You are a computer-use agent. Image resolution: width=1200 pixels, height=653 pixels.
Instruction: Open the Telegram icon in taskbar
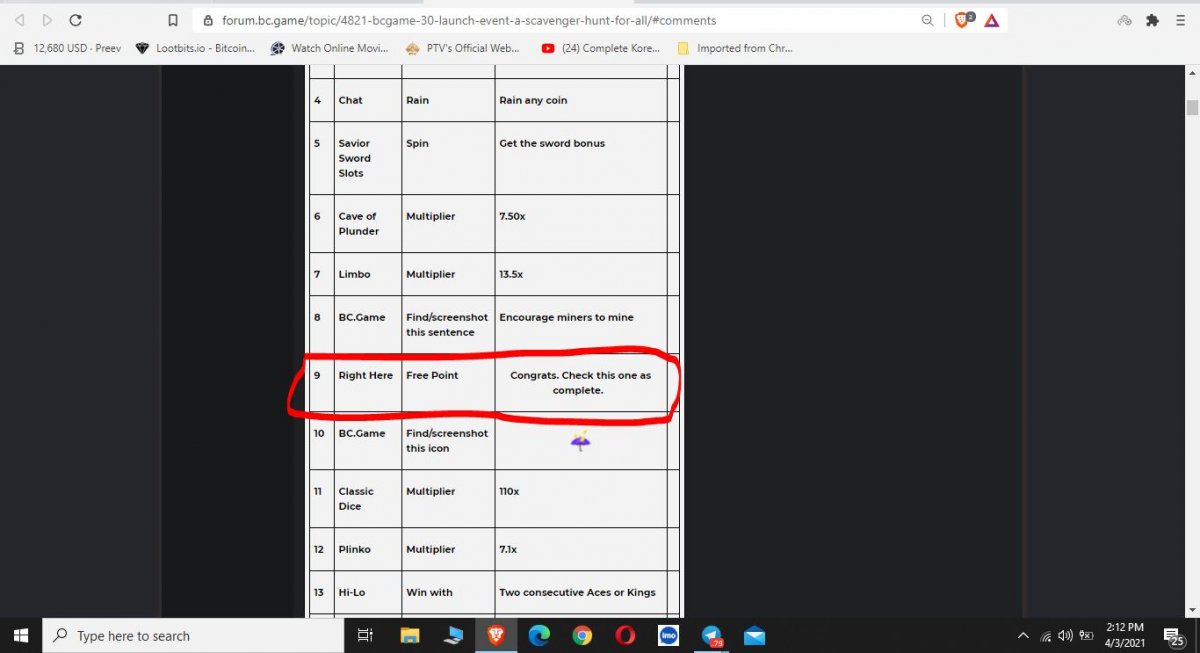[712, 635]
